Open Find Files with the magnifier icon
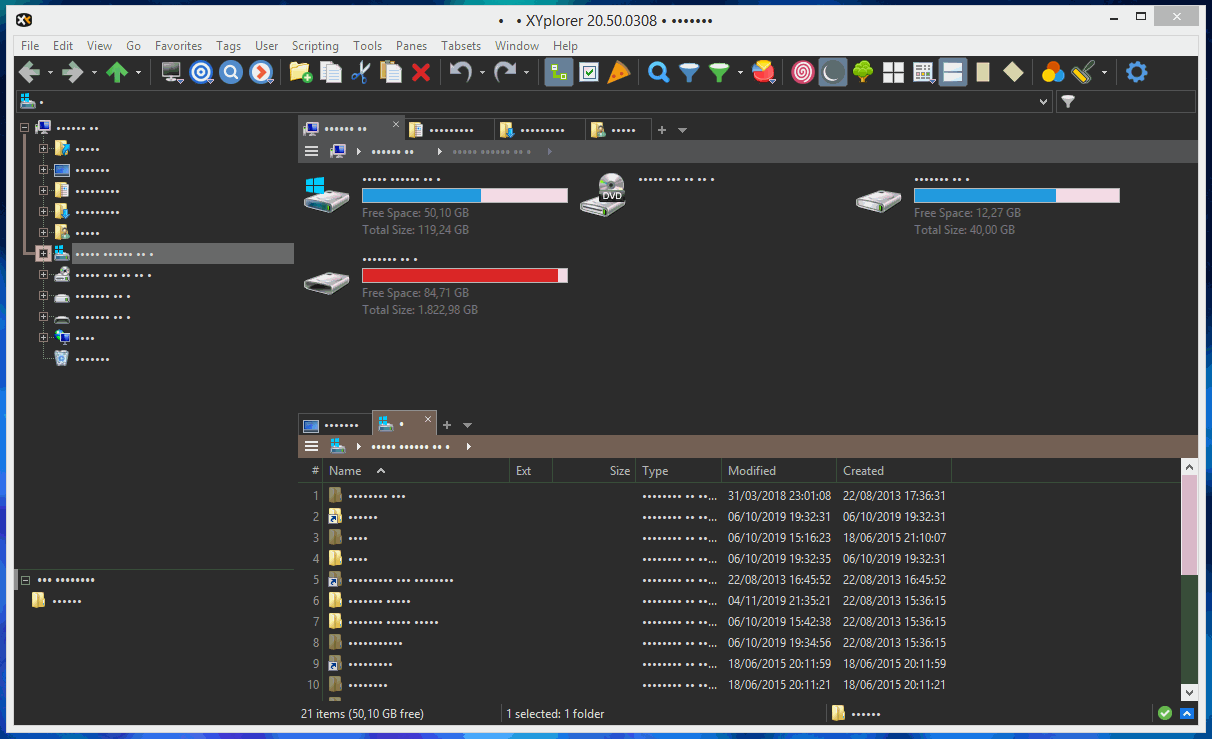1212x739 pixels. coord(658,72)
